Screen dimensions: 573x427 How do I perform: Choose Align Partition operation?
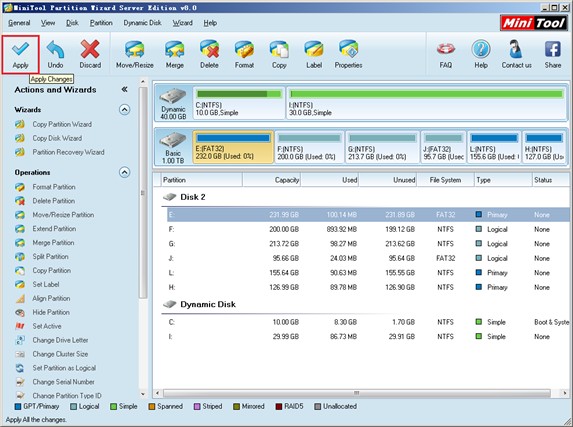pyautogui.click(x=51, y=298)
